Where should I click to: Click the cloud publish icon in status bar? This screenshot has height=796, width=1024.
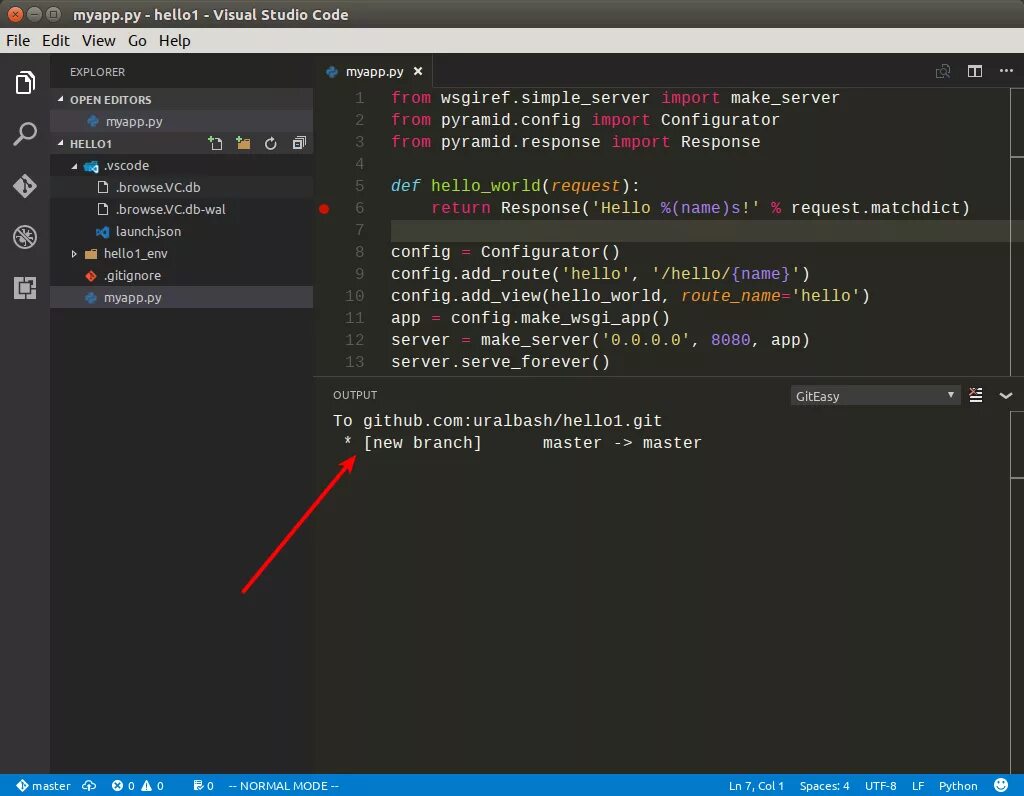coord(89,786)
